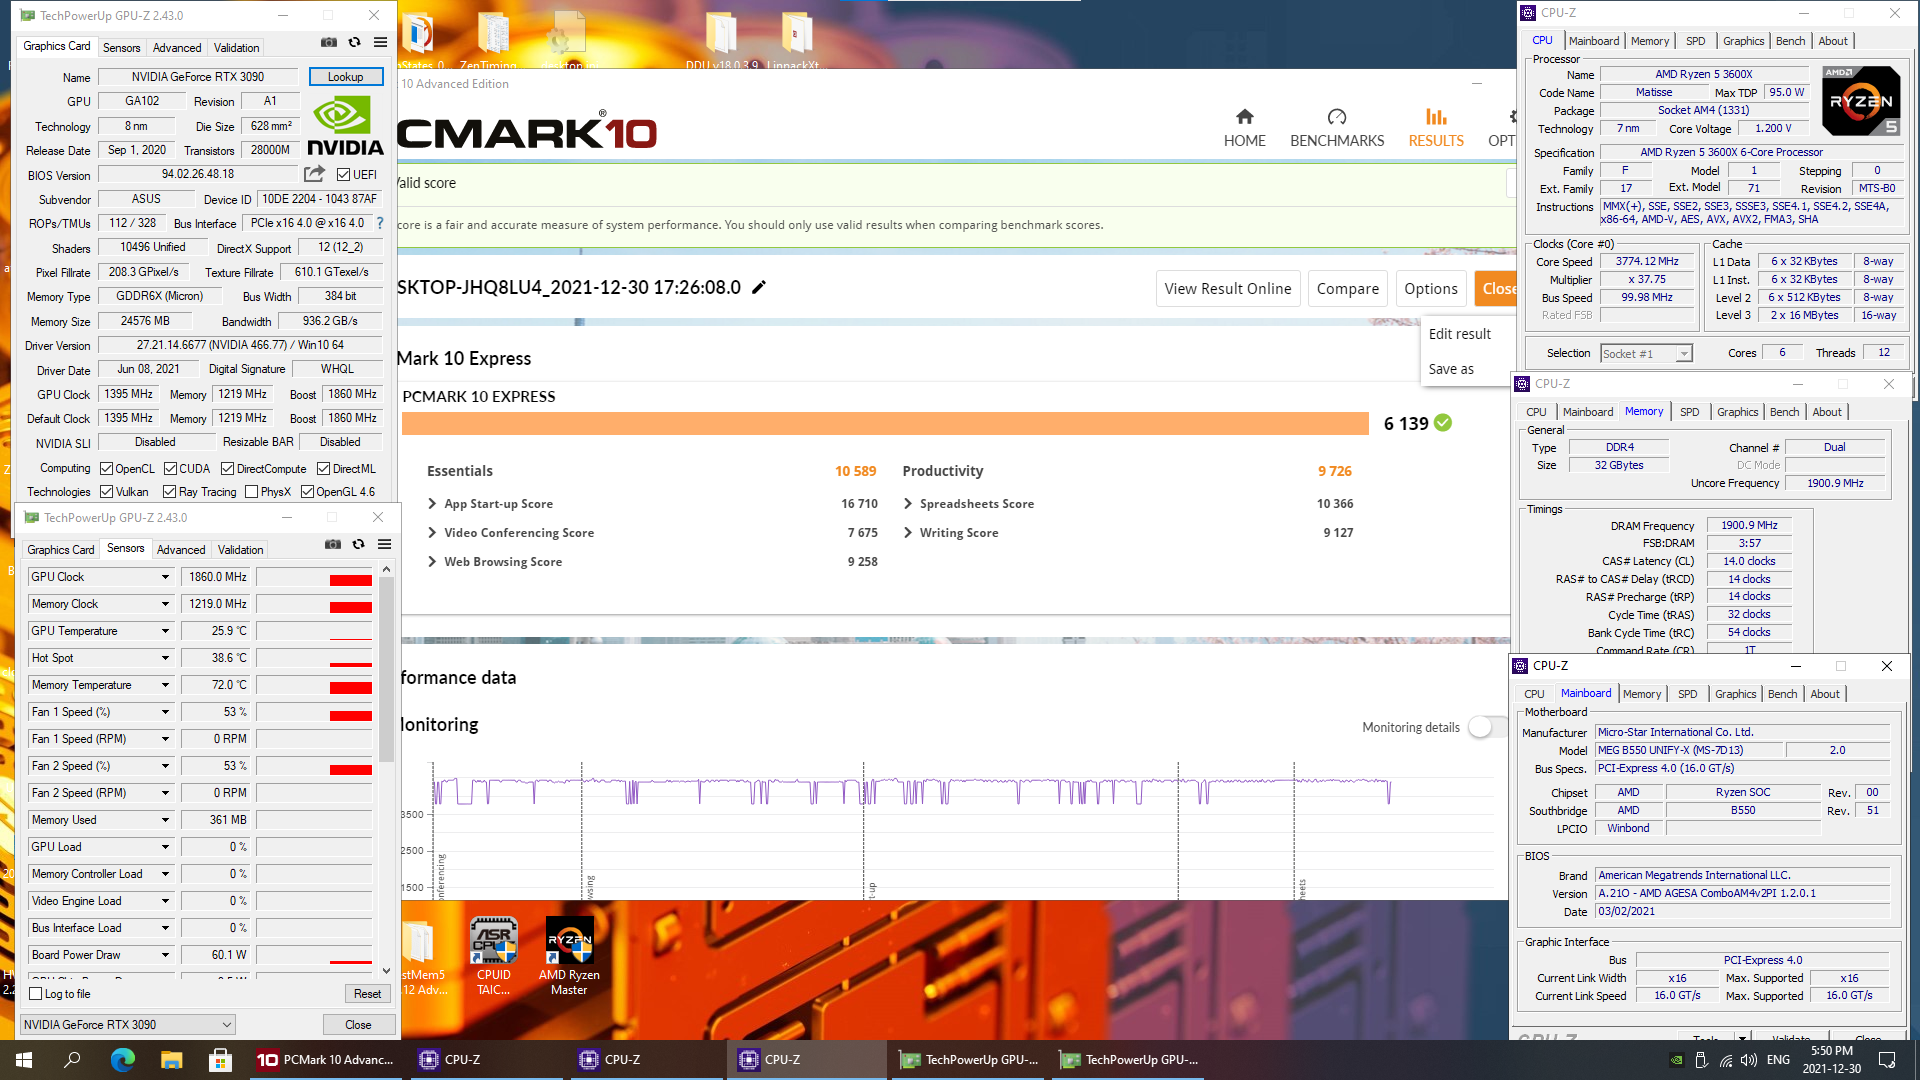
Task: Click the Options button in PCMark
Action: click(1430, 289)
